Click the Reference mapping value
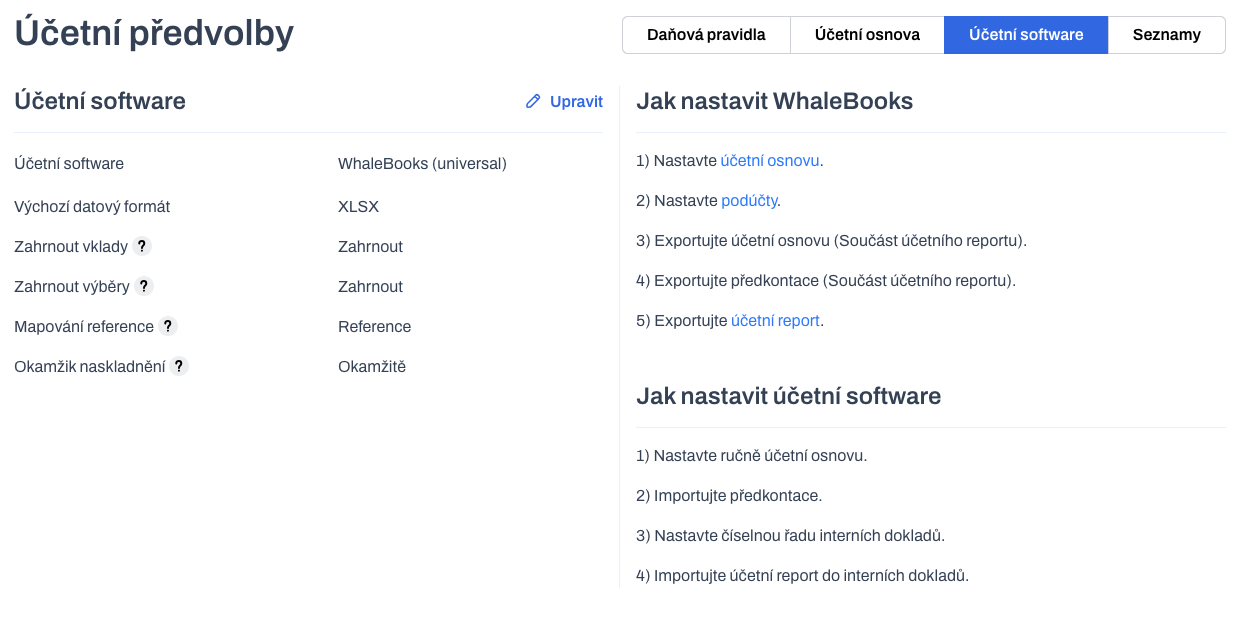Image resolution: width=1238 pixels, height=617 pixels. click(374, 326)
